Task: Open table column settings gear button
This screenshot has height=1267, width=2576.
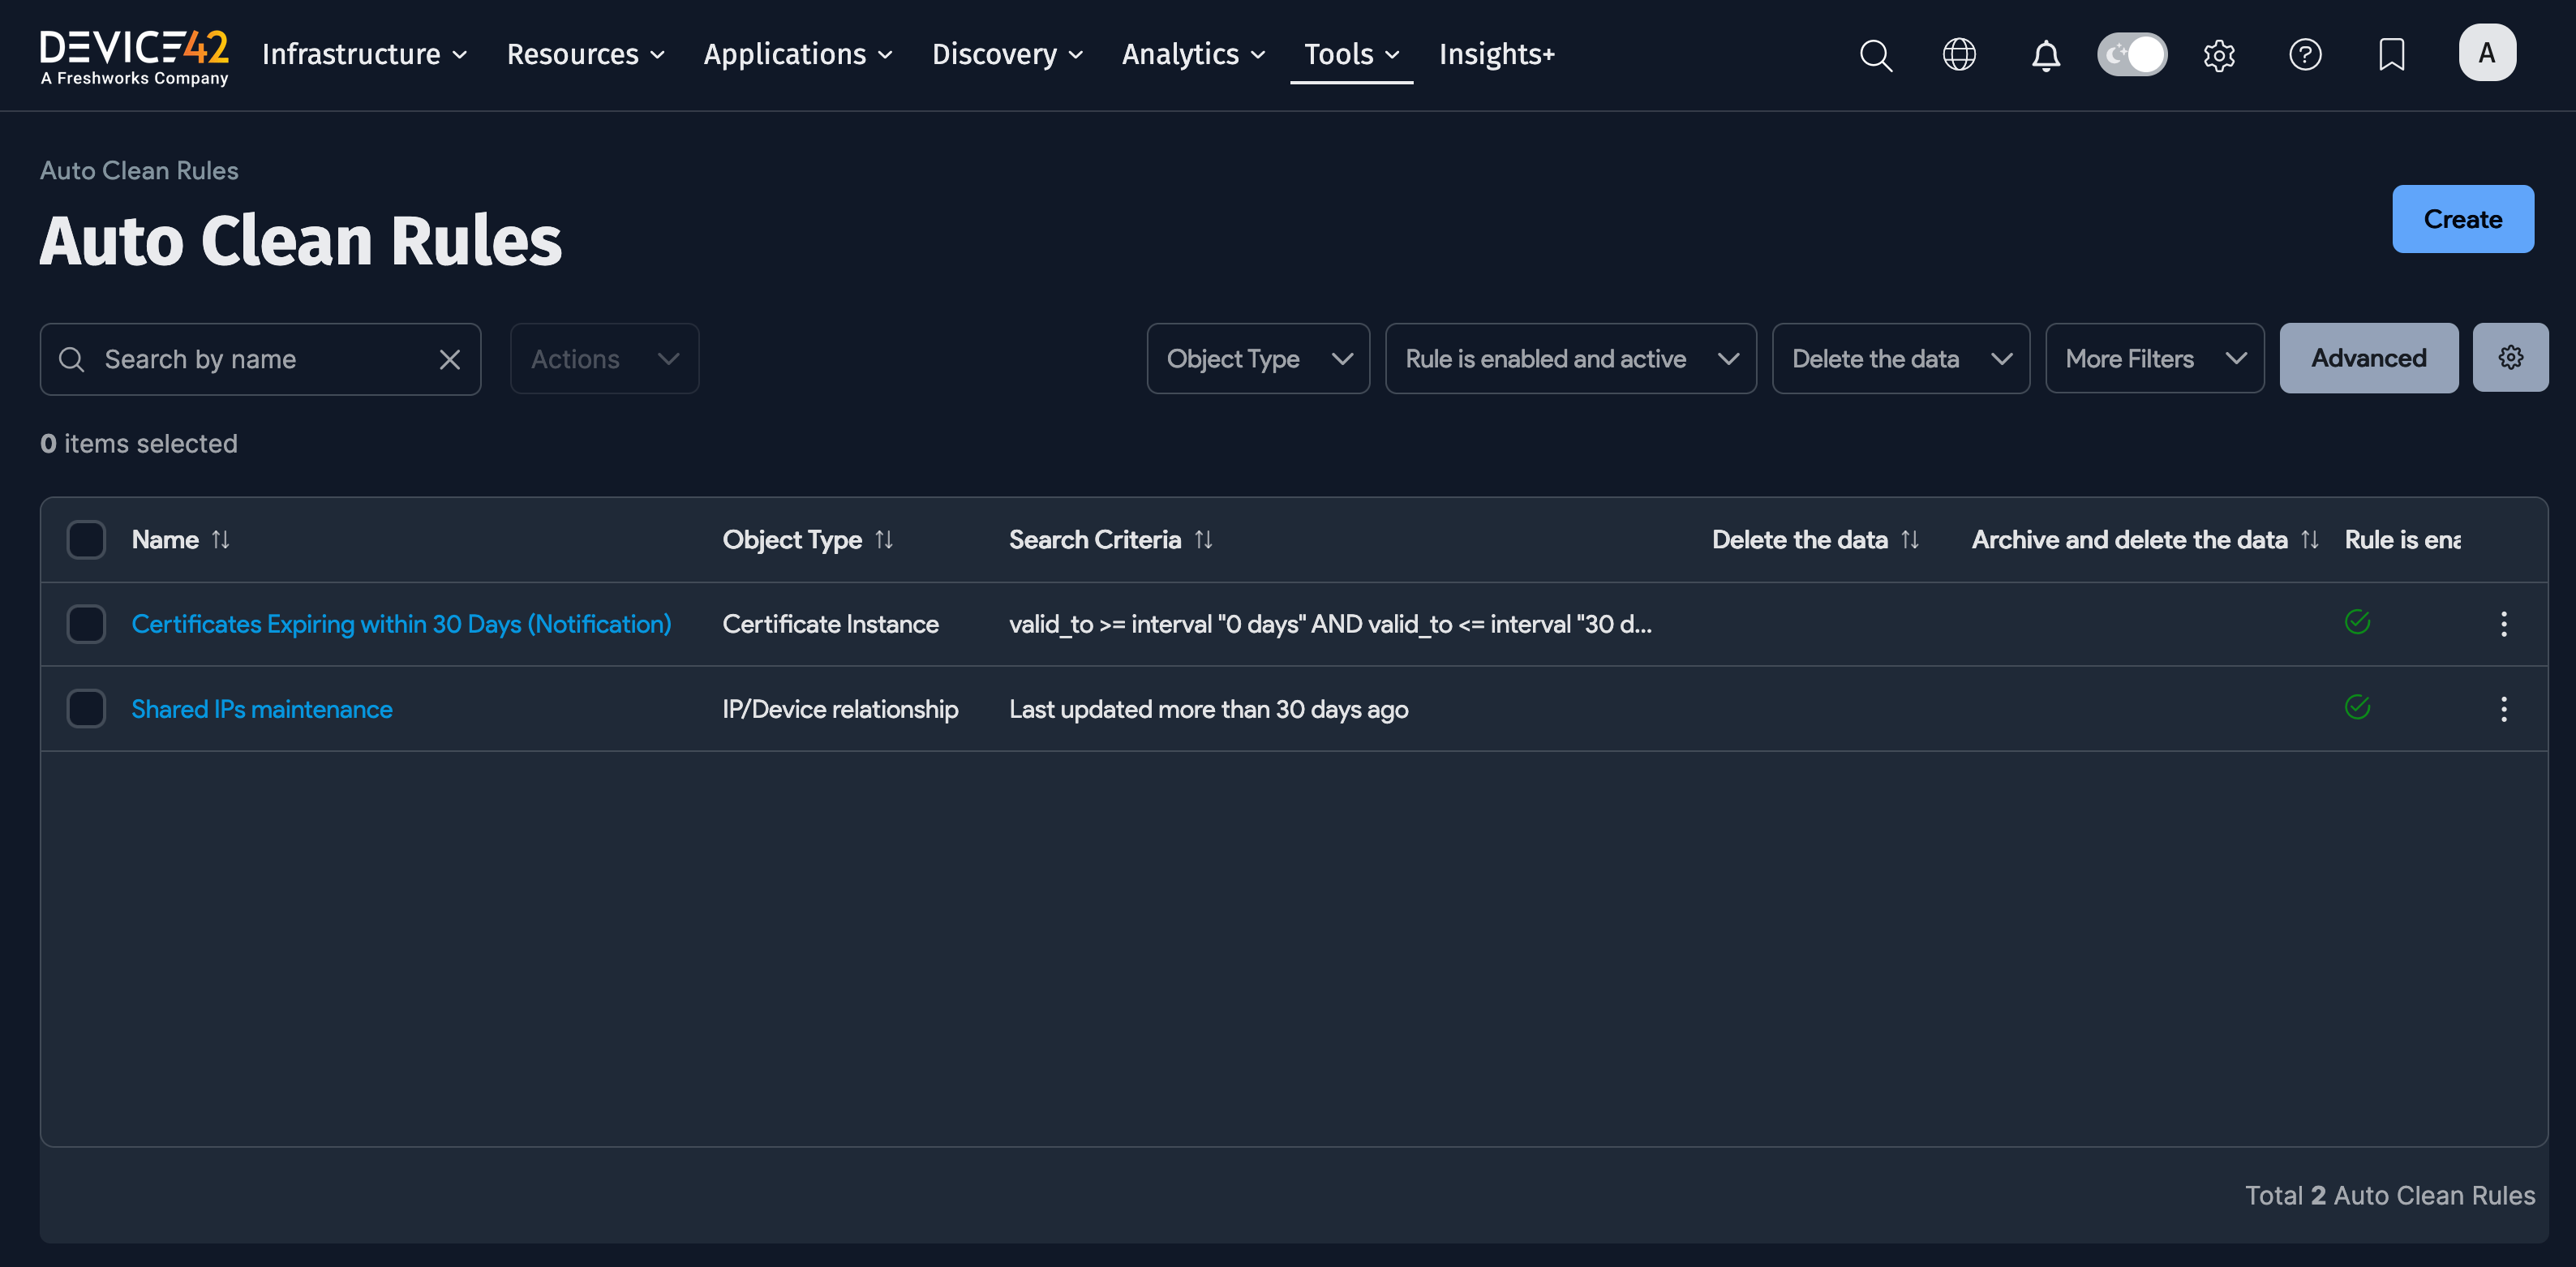Action: point(2510,358)
